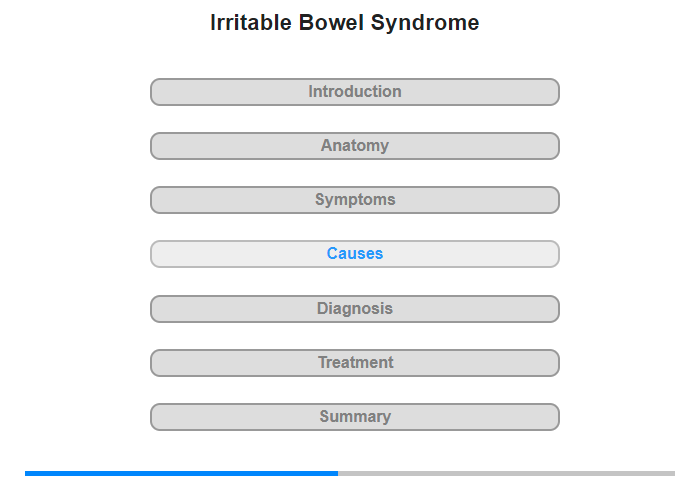This screenshot has height=480, width=700.
Task: Click the right edge of the Introduction button
Action: click(558, 92)
